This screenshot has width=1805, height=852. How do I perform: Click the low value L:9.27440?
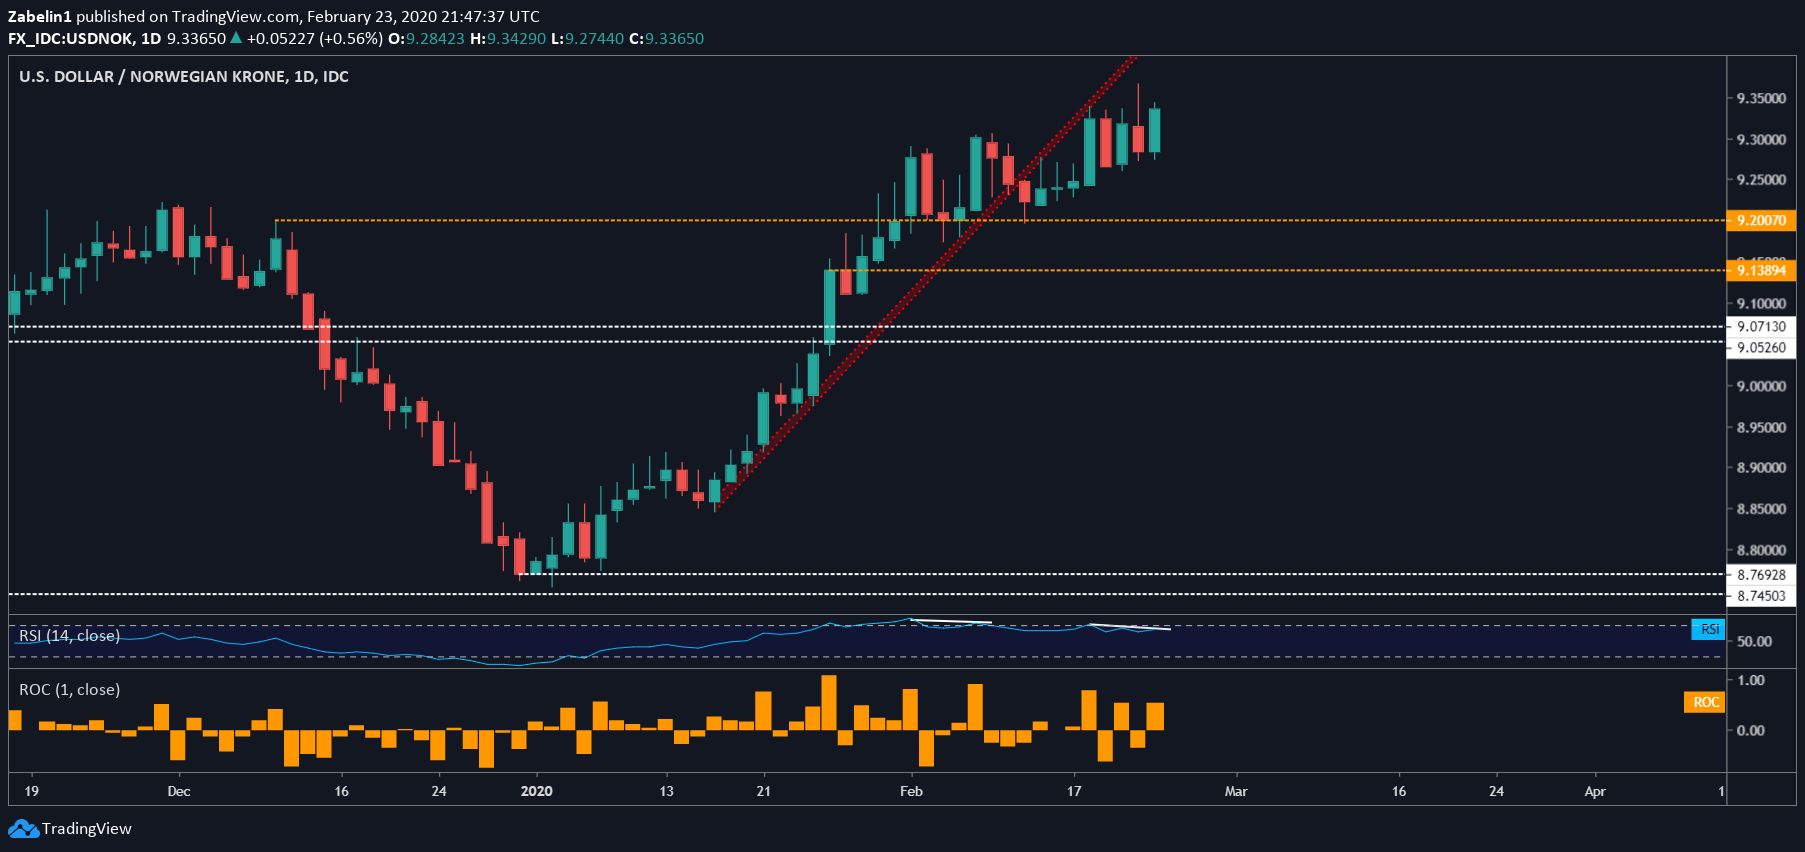coord(587,39)
